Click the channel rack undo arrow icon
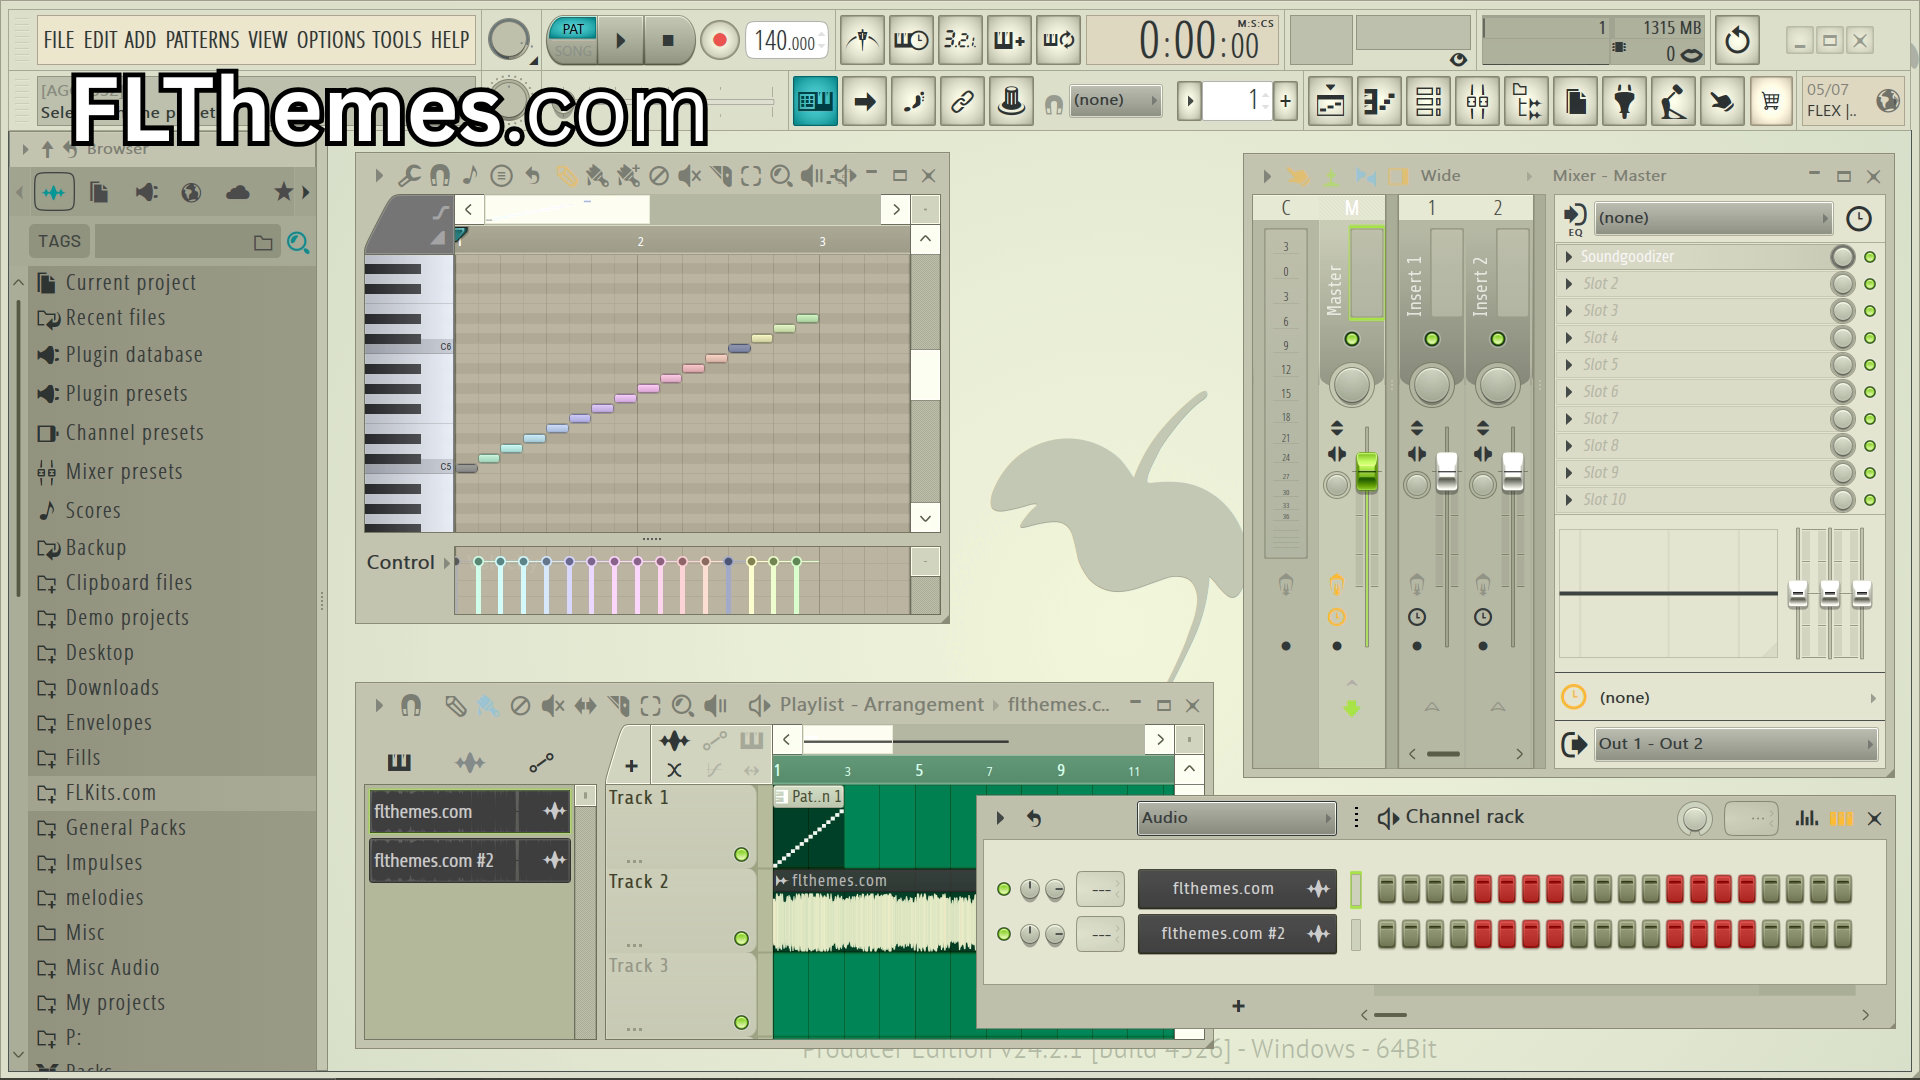The width and height of the screenshot is (1920, 1080). coord(1034,818)
